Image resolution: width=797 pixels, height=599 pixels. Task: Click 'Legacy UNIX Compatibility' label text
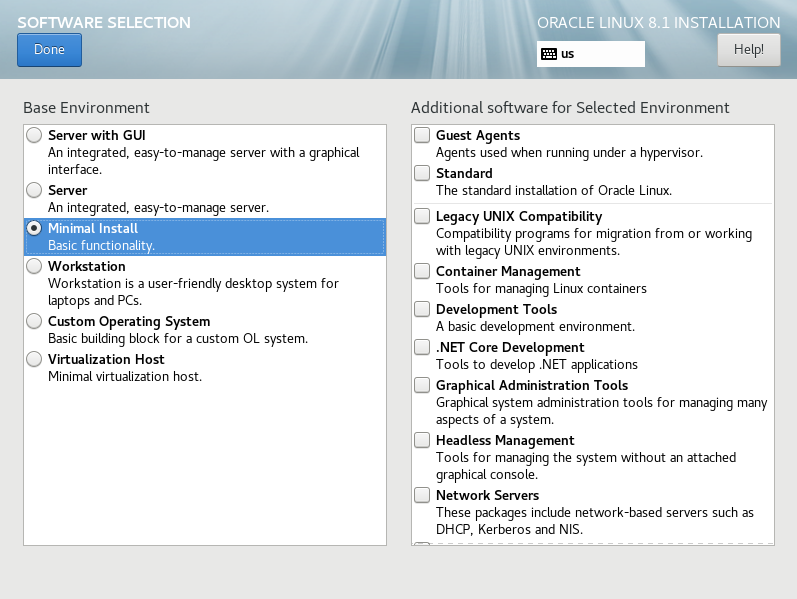click(519, 217)
